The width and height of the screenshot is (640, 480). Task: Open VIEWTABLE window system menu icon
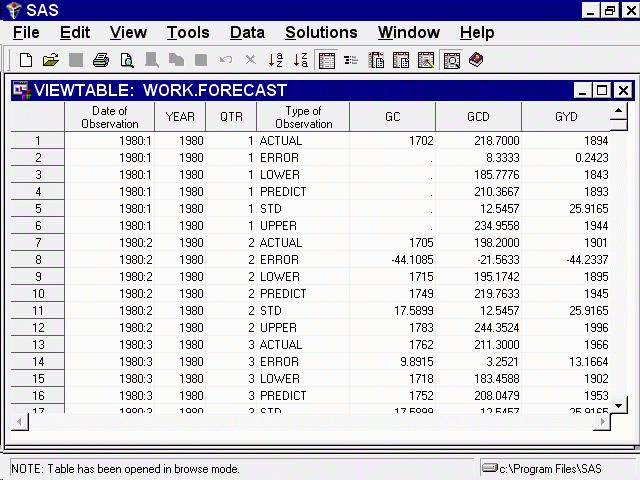pyautogui.click(x=21, y=91)
